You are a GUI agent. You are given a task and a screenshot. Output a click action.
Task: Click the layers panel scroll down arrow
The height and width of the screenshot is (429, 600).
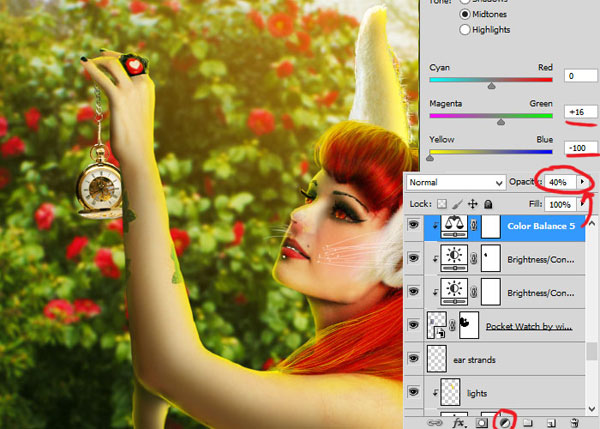point(592,409)
